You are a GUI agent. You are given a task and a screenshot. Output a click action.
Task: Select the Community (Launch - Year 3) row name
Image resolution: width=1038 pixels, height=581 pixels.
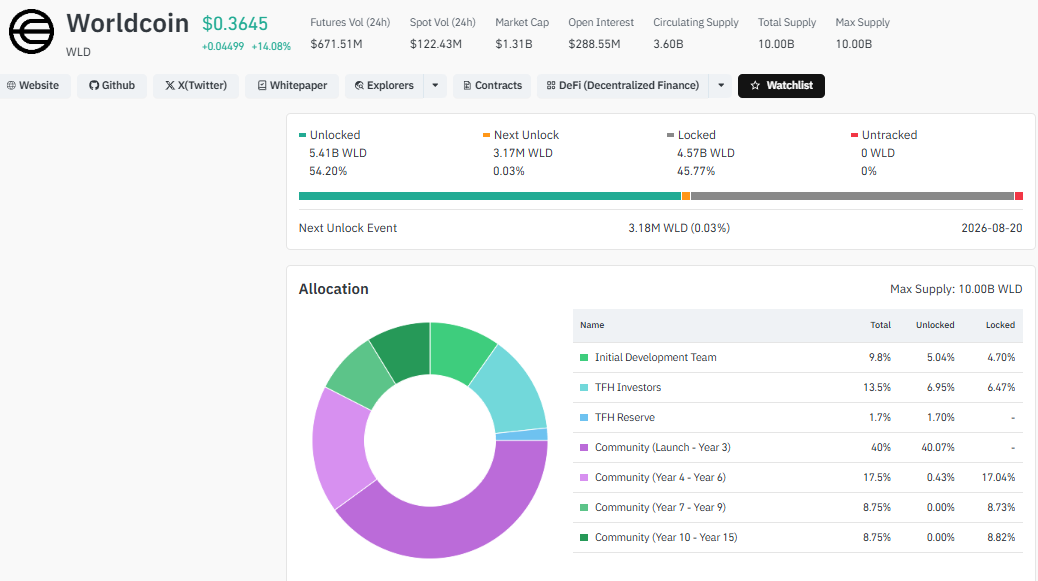(x=663, y=447)
